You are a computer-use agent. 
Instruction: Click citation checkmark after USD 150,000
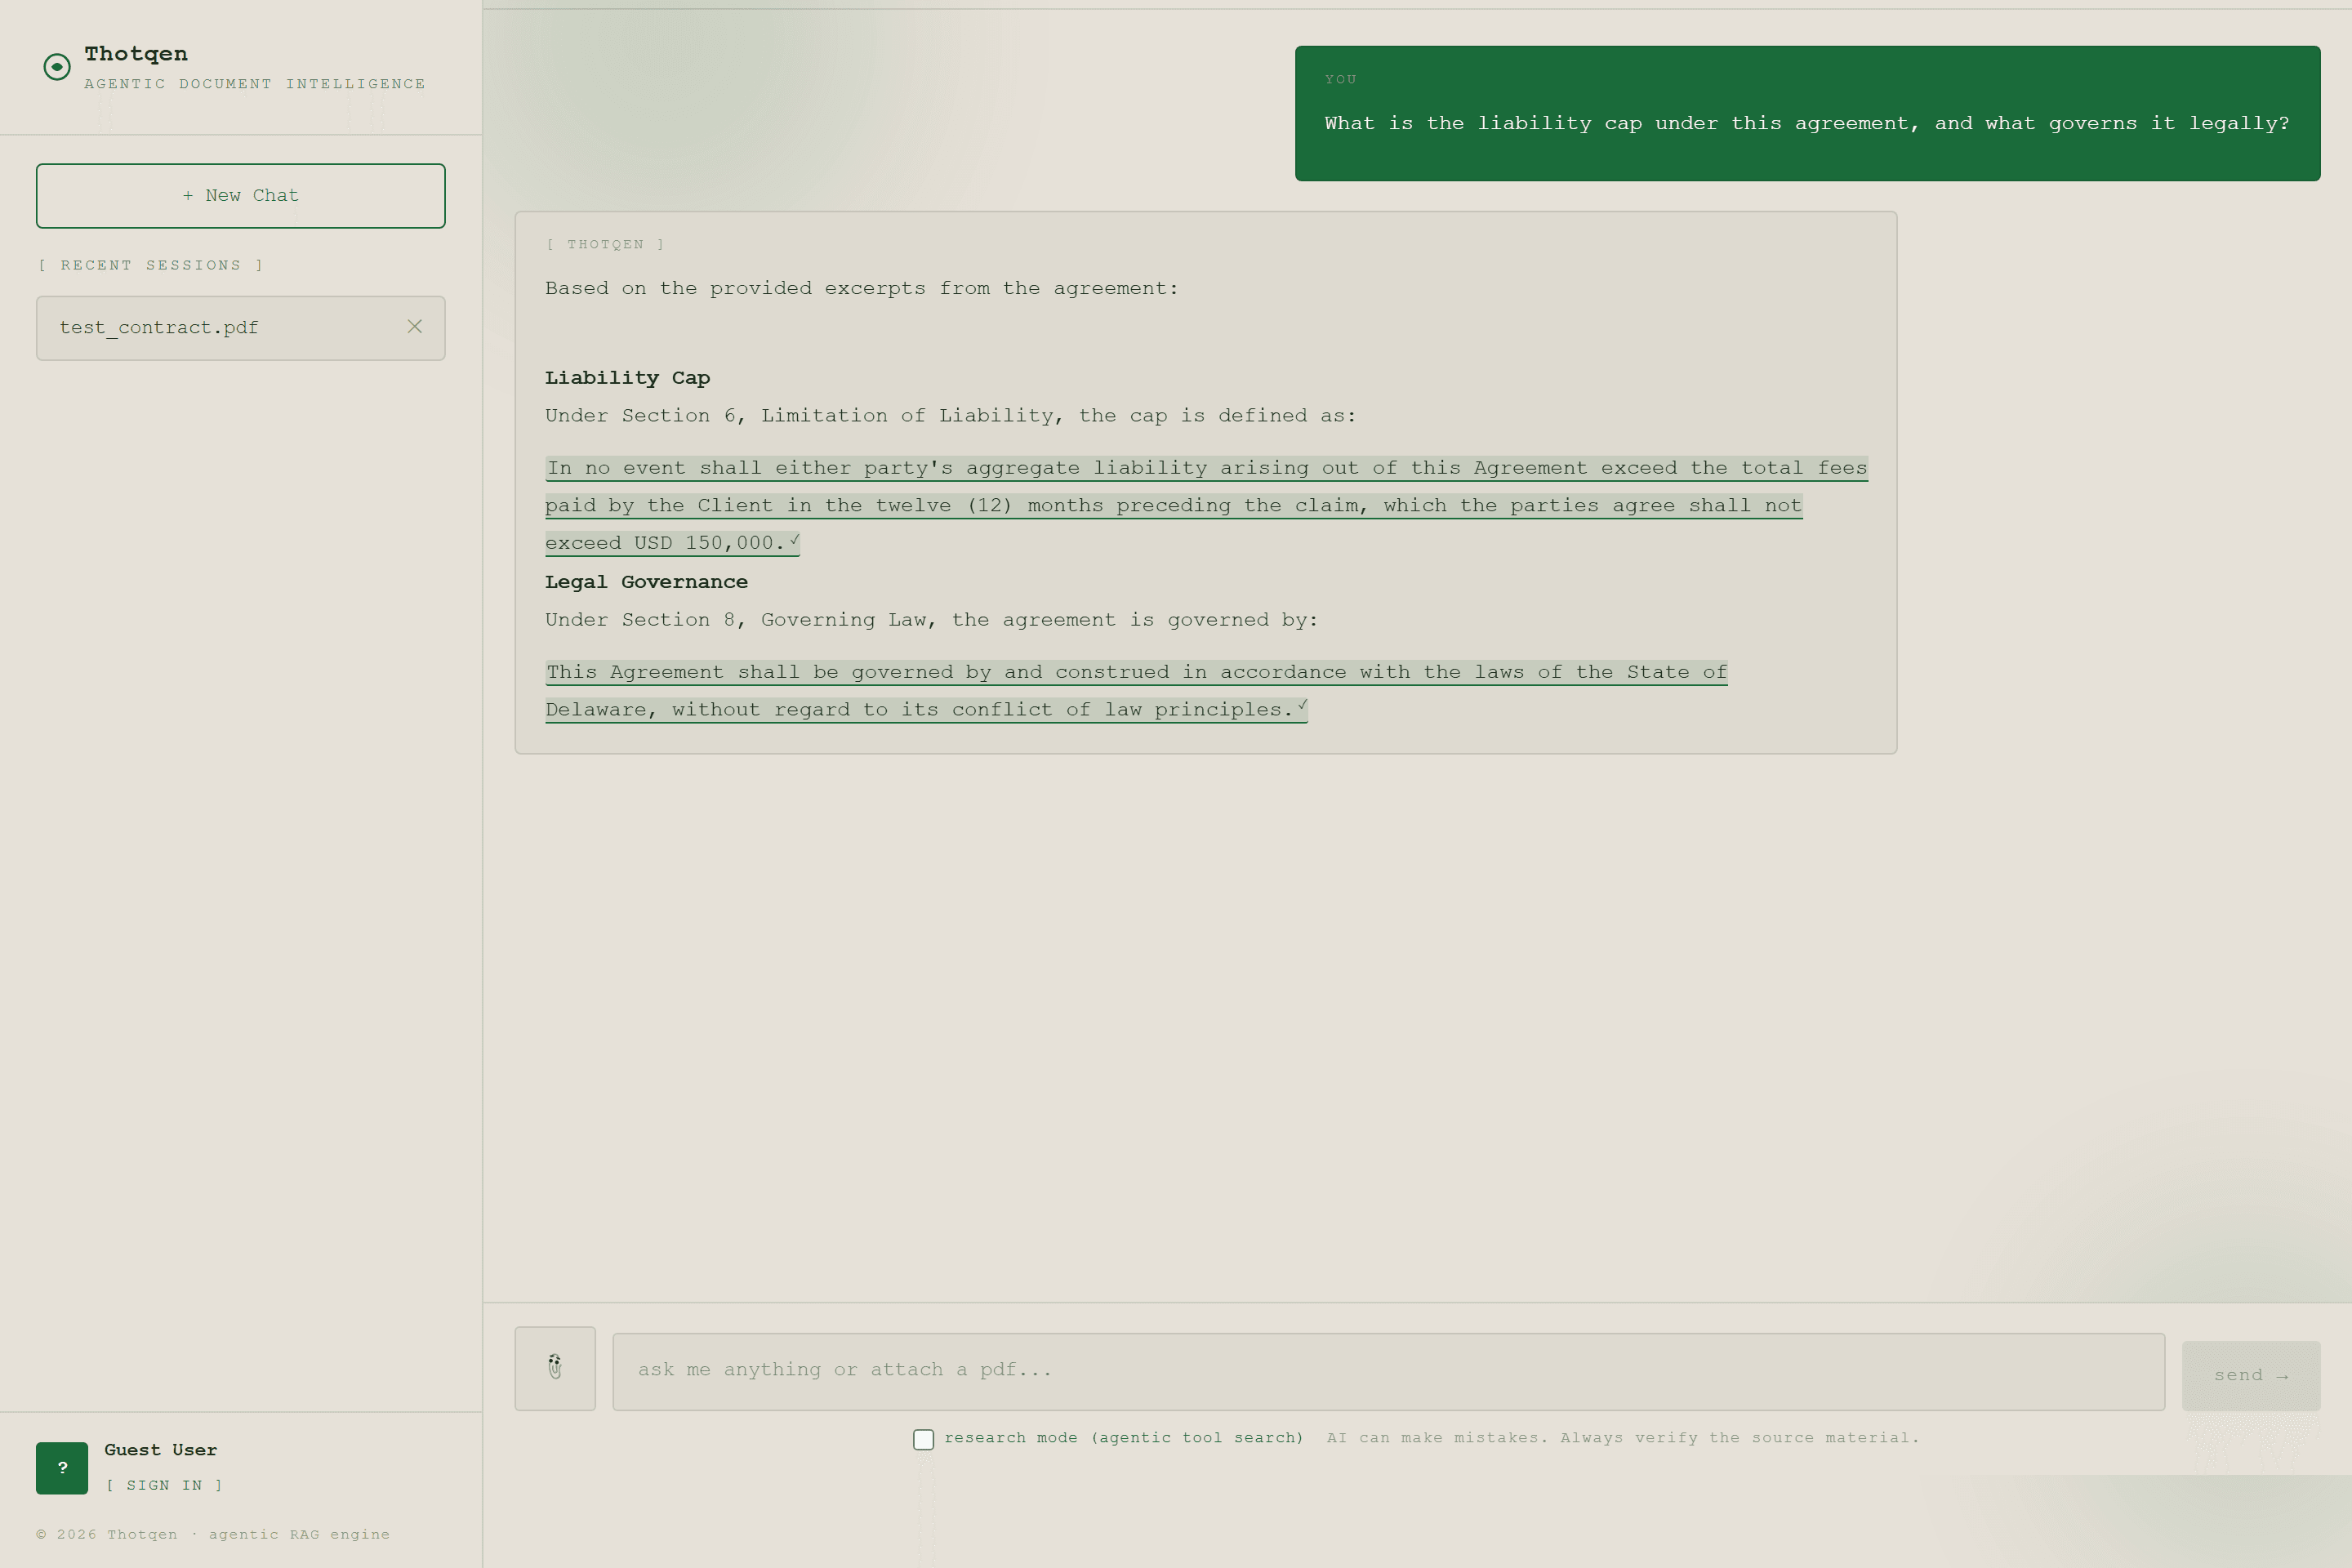point(794,540)
